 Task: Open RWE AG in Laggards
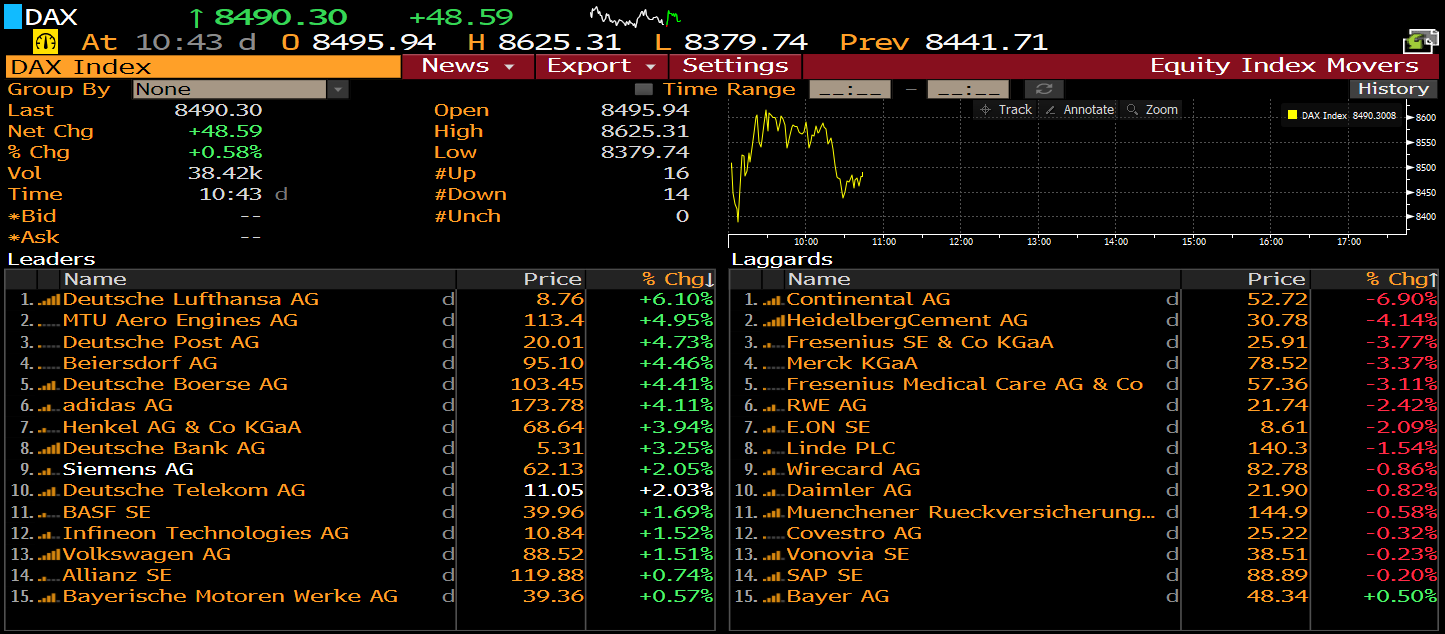pyautogui.click(x=826, y=406)
